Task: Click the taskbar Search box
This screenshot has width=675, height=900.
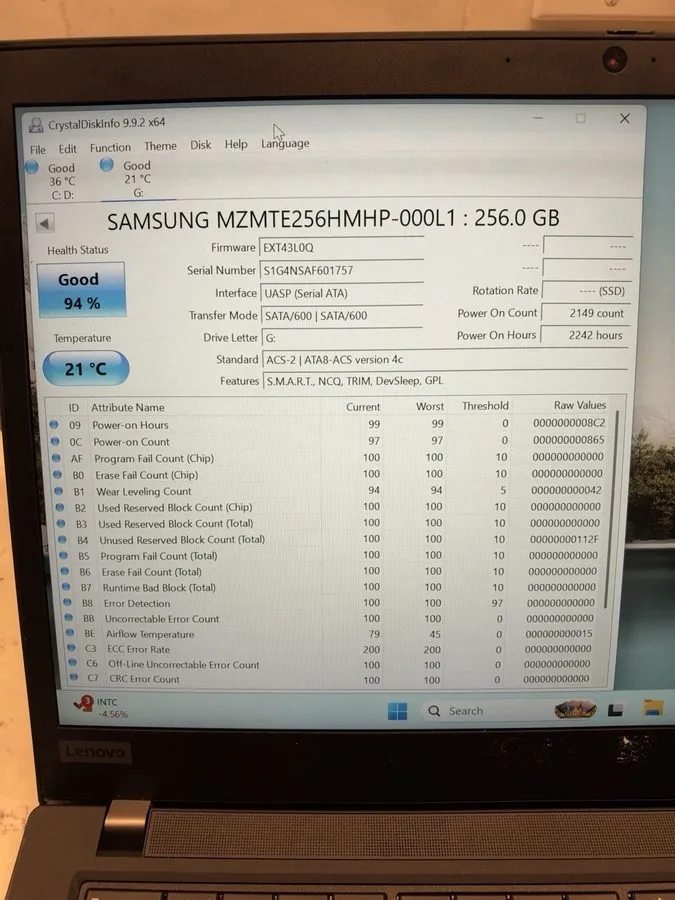Action: tap(511, 711)
